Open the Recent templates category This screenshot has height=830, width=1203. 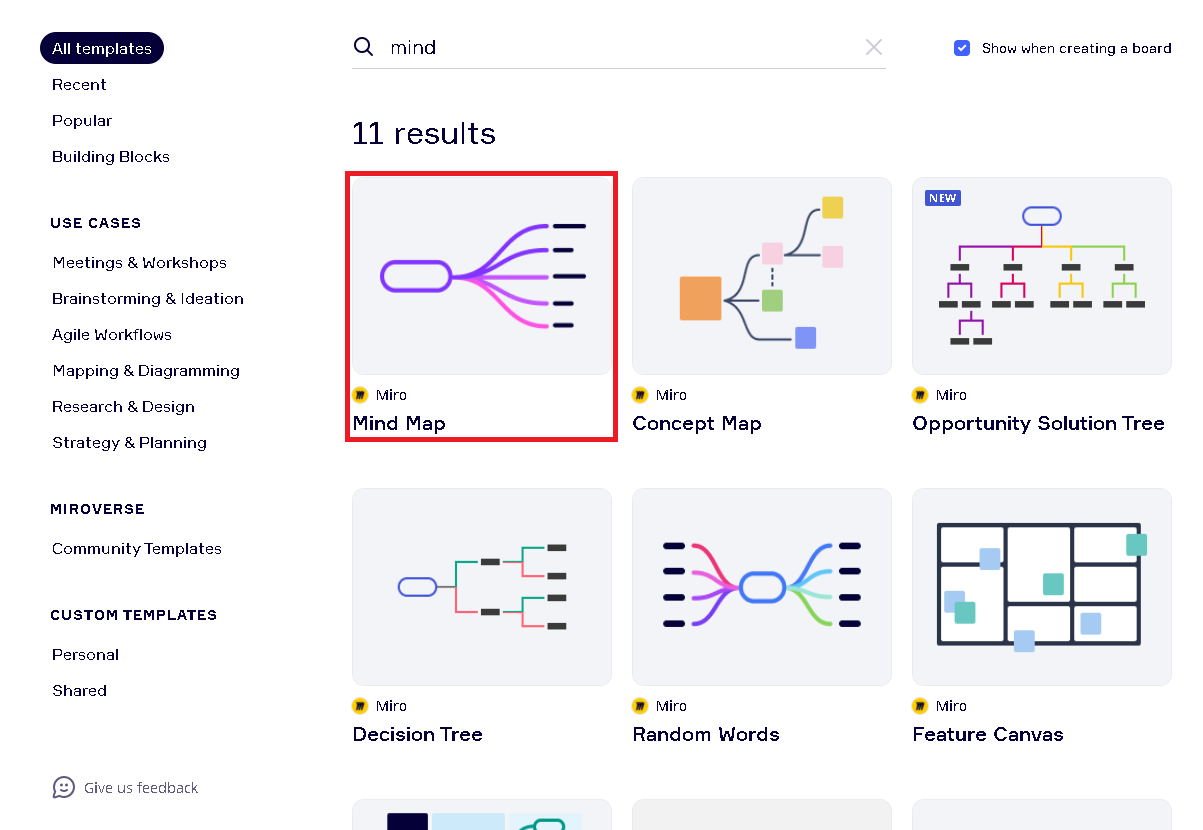click(x=79, y=85)
